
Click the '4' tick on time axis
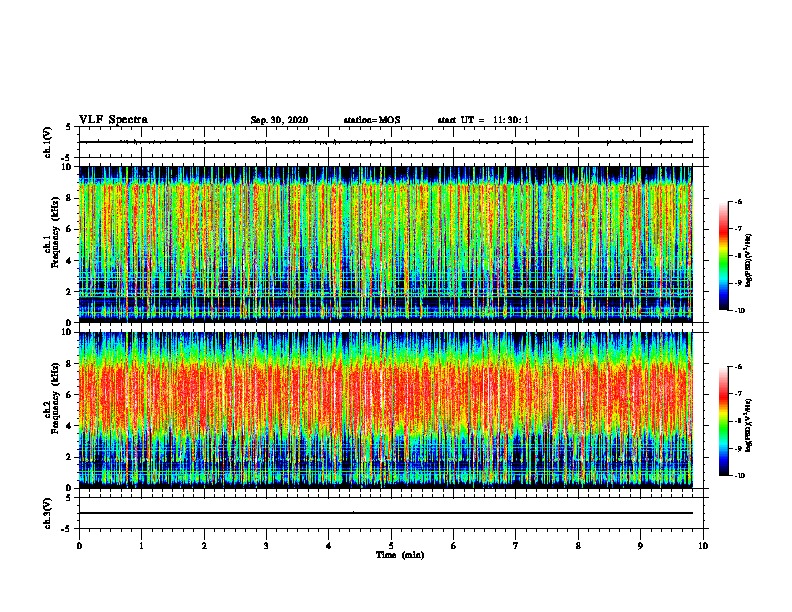tap(329, 546)
